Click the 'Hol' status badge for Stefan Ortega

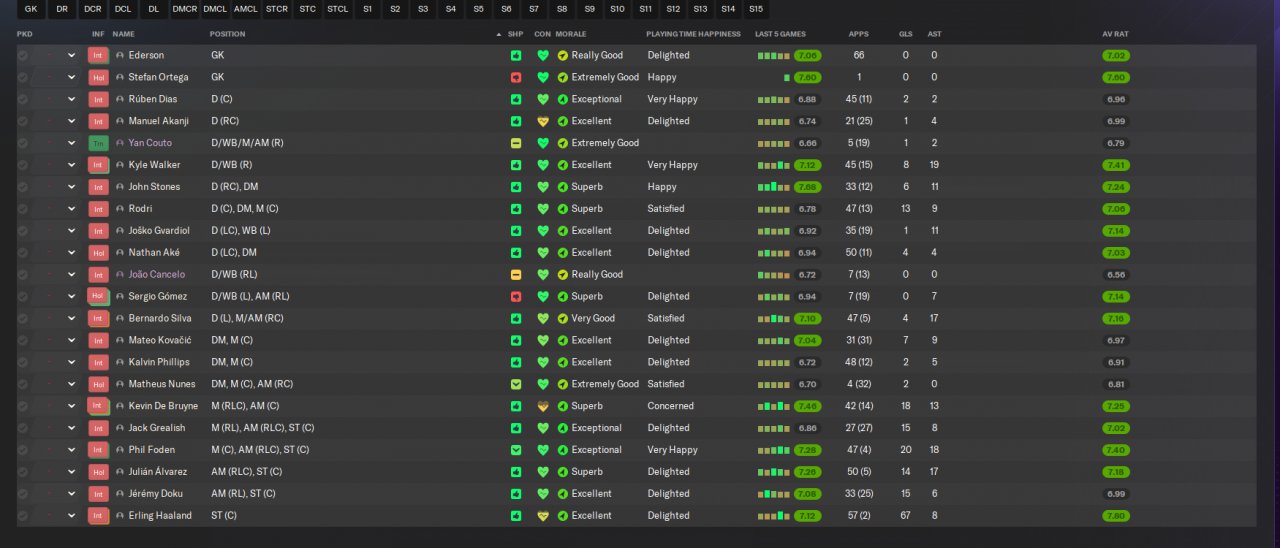point(98,77)
